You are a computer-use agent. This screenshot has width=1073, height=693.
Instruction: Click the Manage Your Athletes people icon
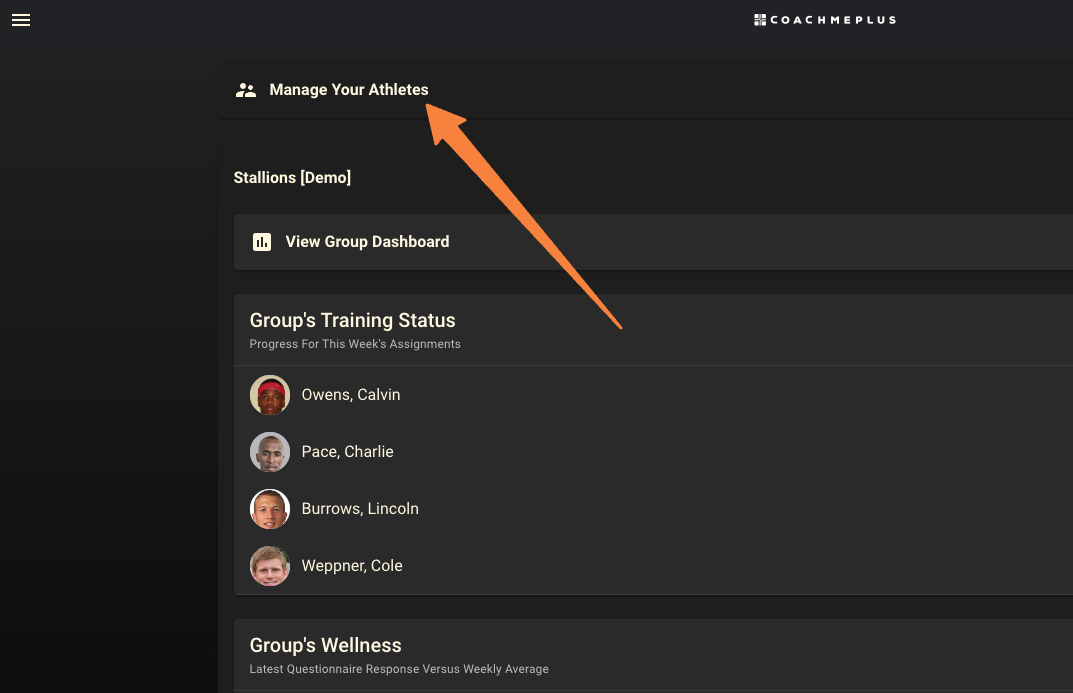pos(246,90)
